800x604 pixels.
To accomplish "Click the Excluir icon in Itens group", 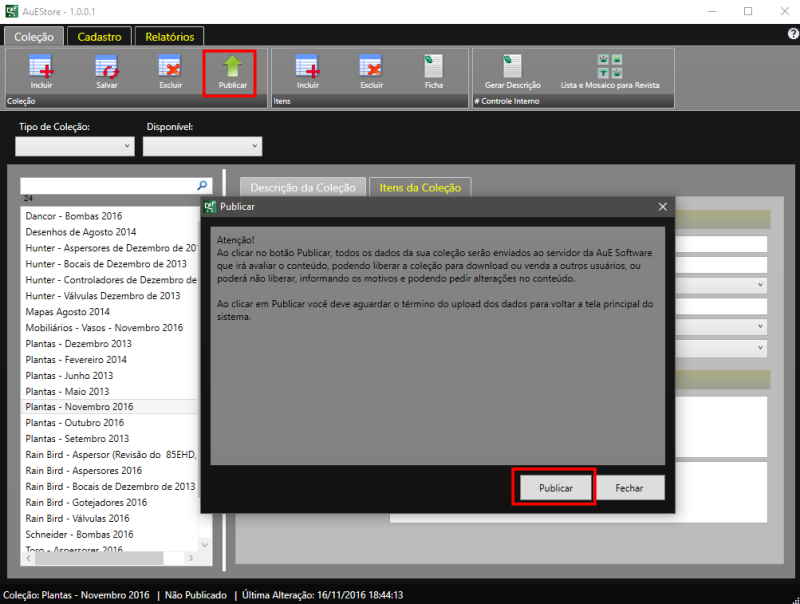I will point(372,68).
